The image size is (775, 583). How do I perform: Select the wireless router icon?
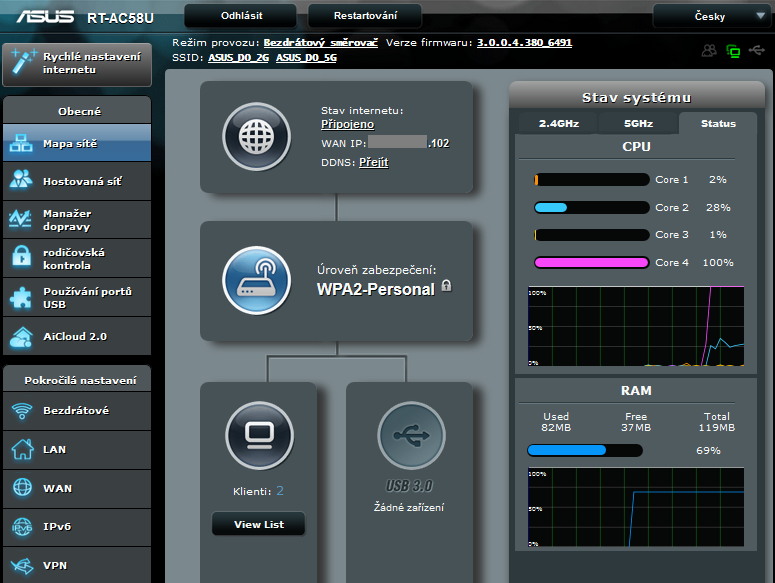[256, 280]
